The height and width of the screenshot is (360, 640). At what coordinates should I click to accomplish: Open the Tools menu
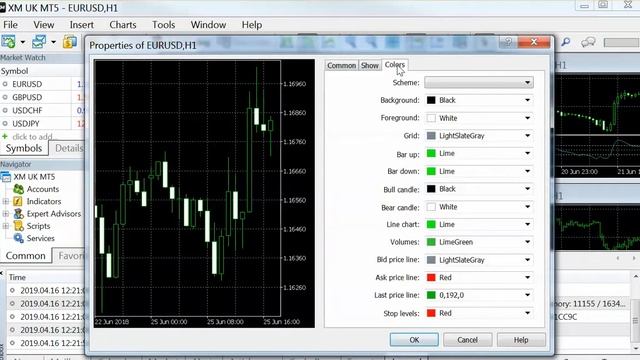pos(164,25)
